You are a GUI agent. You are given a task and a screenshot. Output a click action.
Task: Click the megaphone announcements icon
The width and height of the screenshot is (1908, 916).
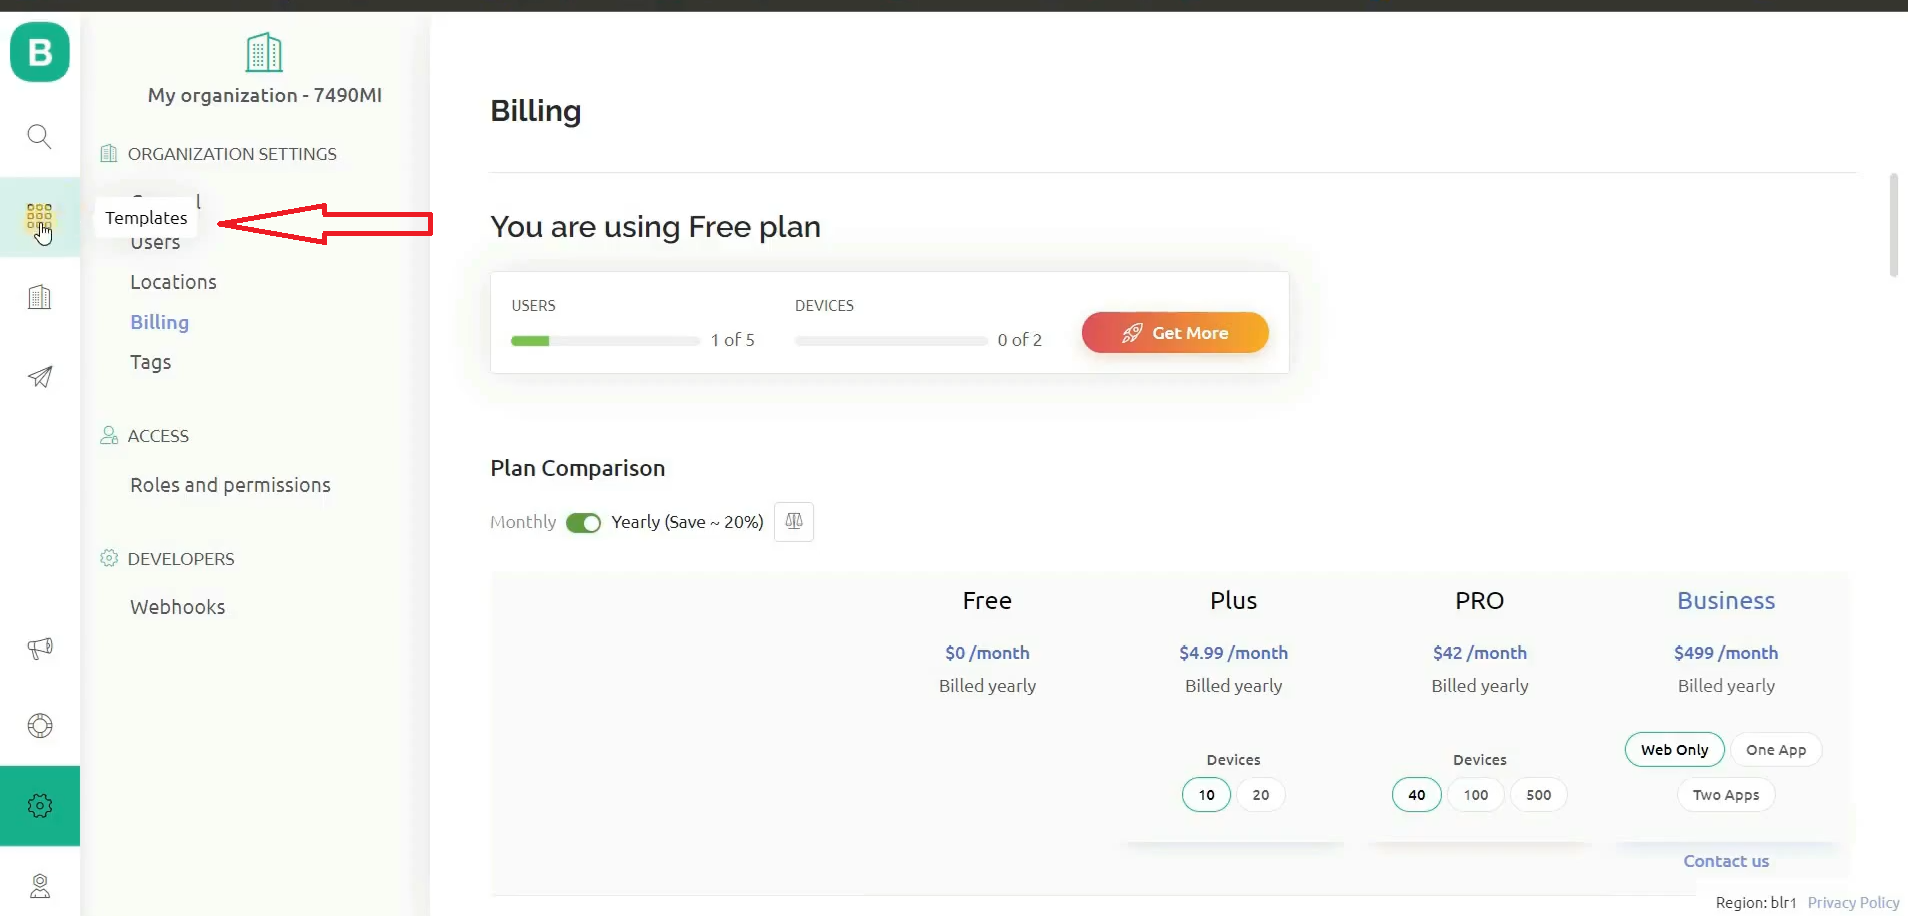pos(39,648)
